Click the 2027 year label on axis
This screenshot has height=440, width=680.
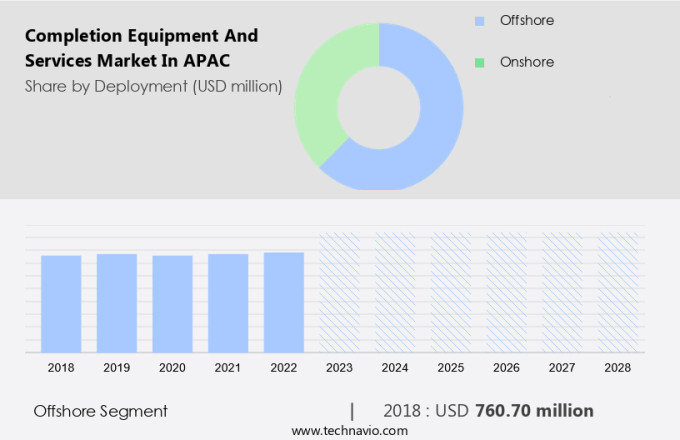[x=562, y=368]
